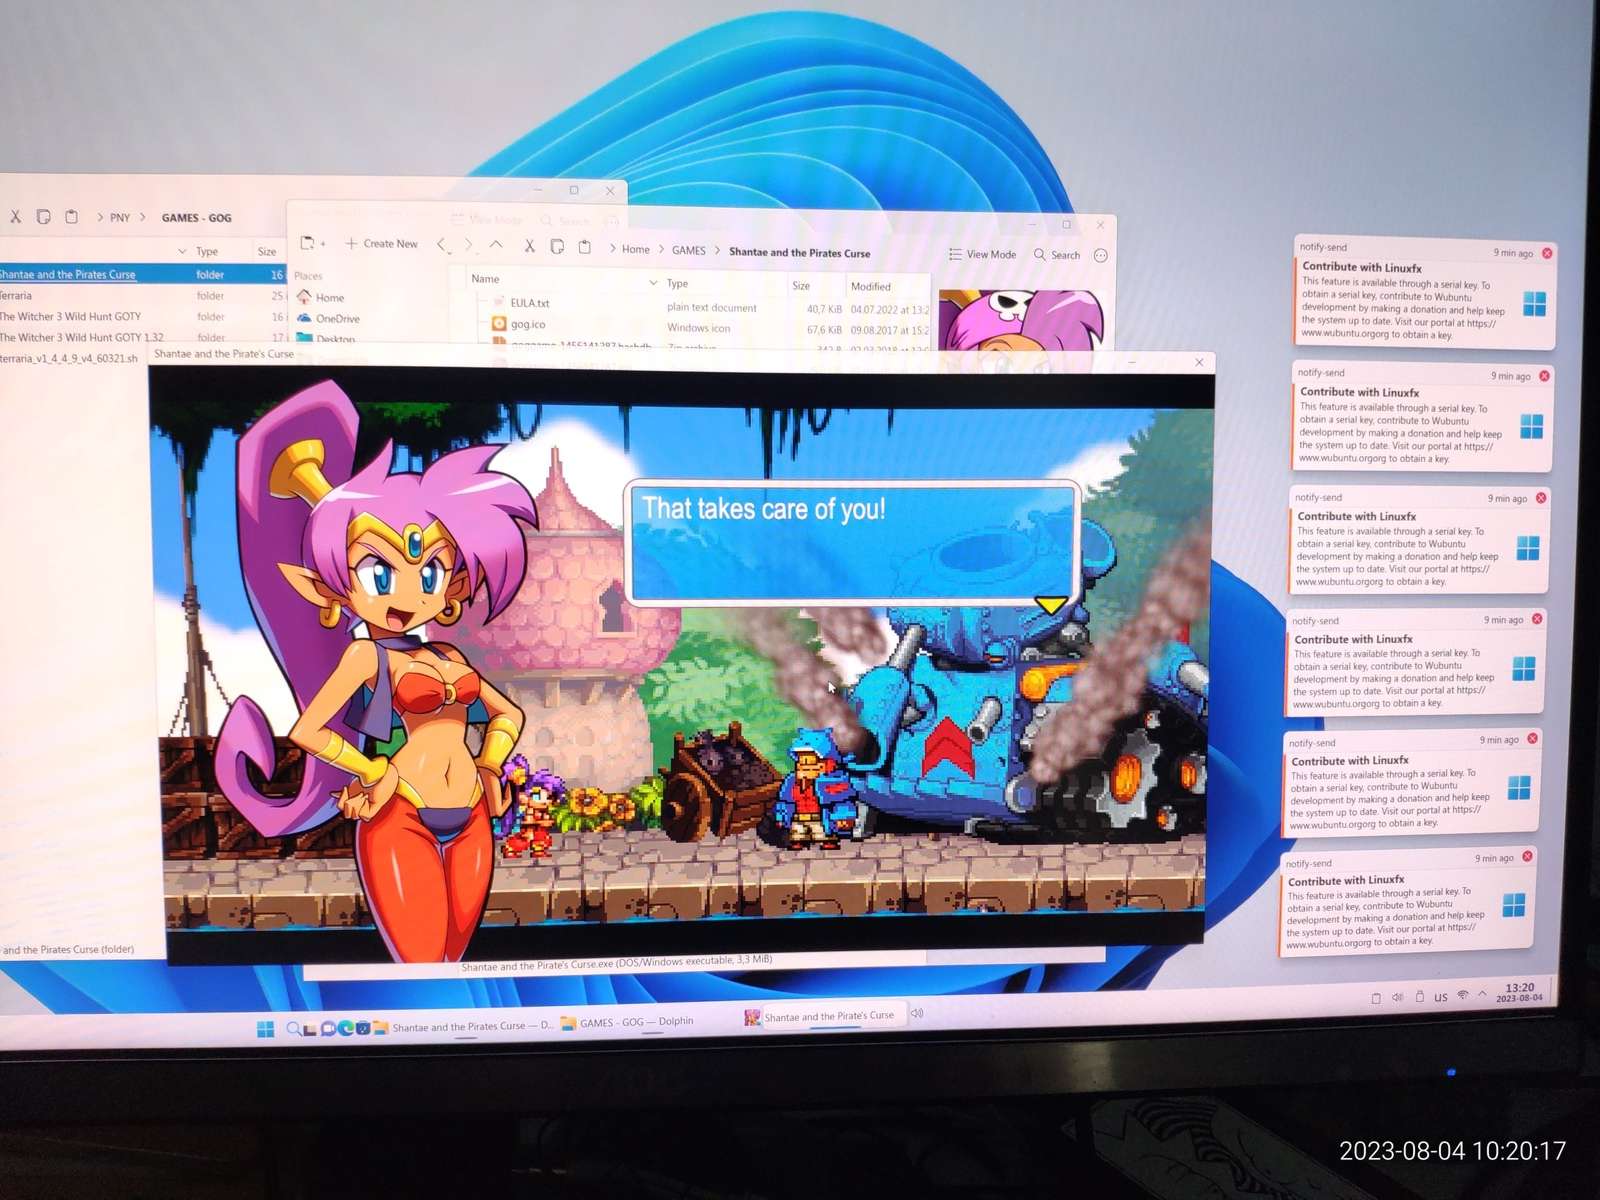Image resolution: width=1600 pixels, height=1200 pixels.
Task: Click the US keyboard layout indicator
Action: pos(1441,997)
